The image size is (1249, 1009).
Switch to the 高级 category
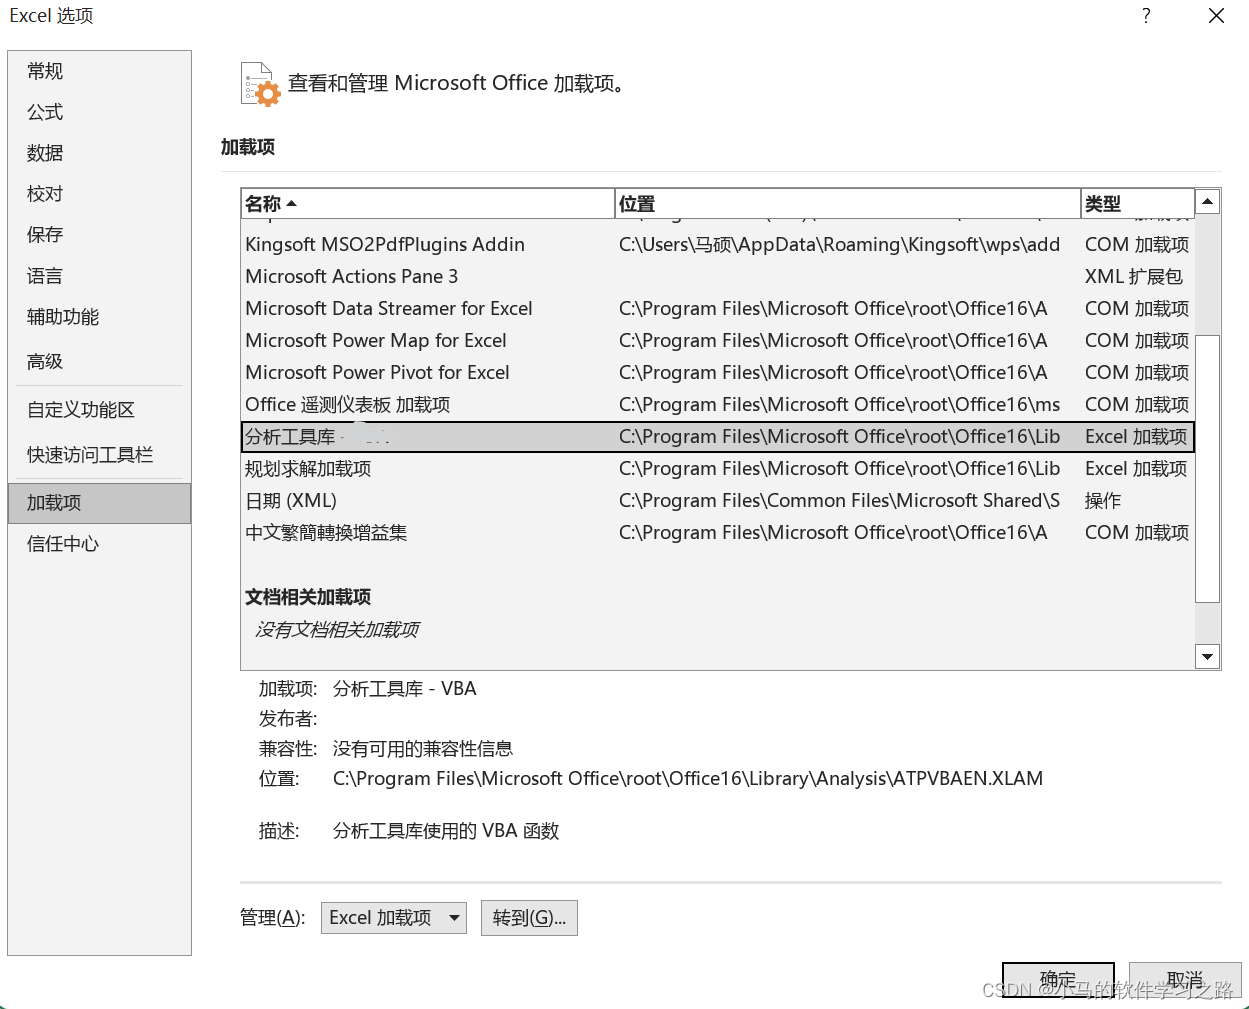click(x=99, y=361)
